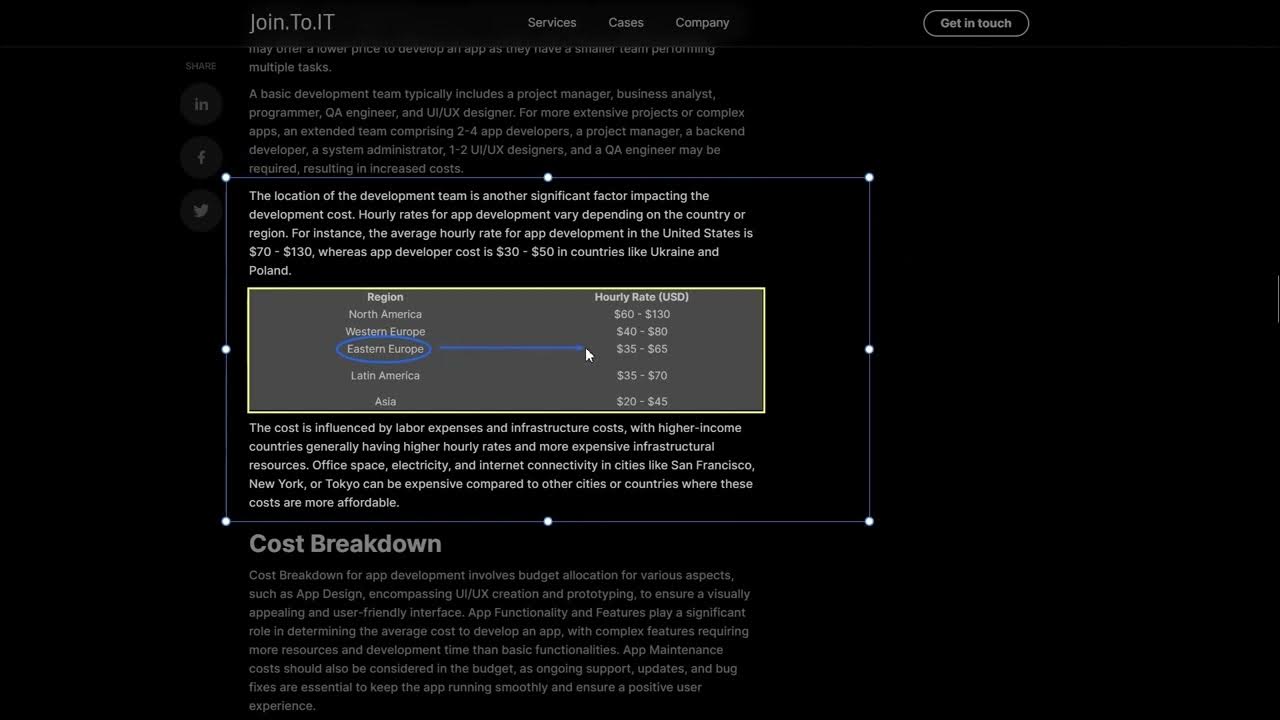Screen dimensions: 1280x720
Task: Grab the top-left selection handle
Action: 226,177
